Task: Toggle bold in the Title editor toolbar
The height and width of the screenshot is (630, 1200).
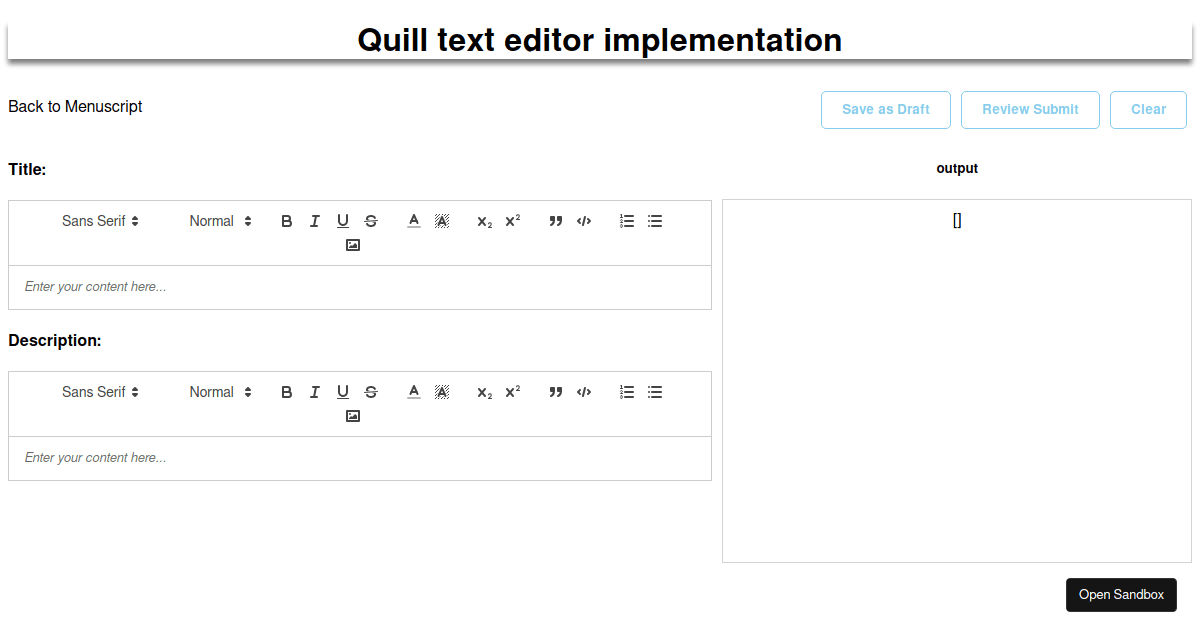Action: point(287,221)
